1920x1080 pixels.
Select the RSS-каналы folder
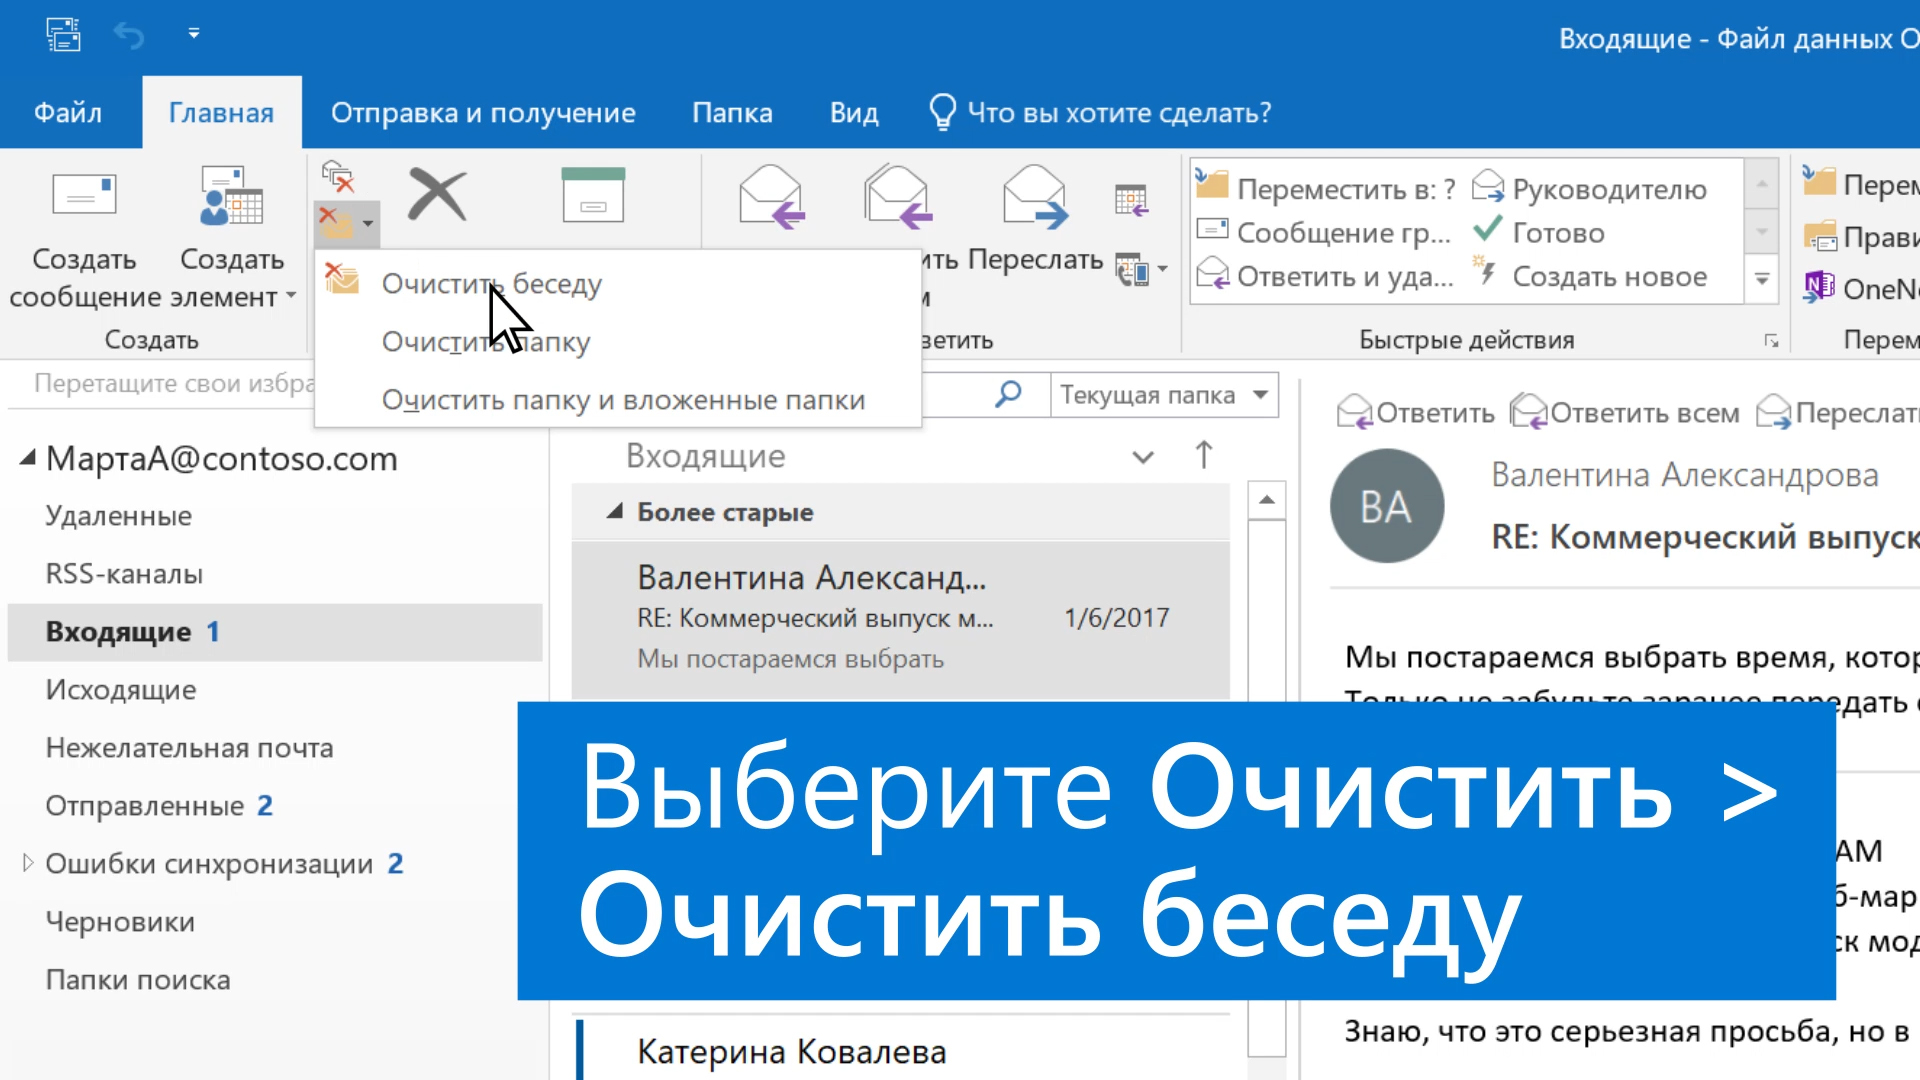coord(124,574)
